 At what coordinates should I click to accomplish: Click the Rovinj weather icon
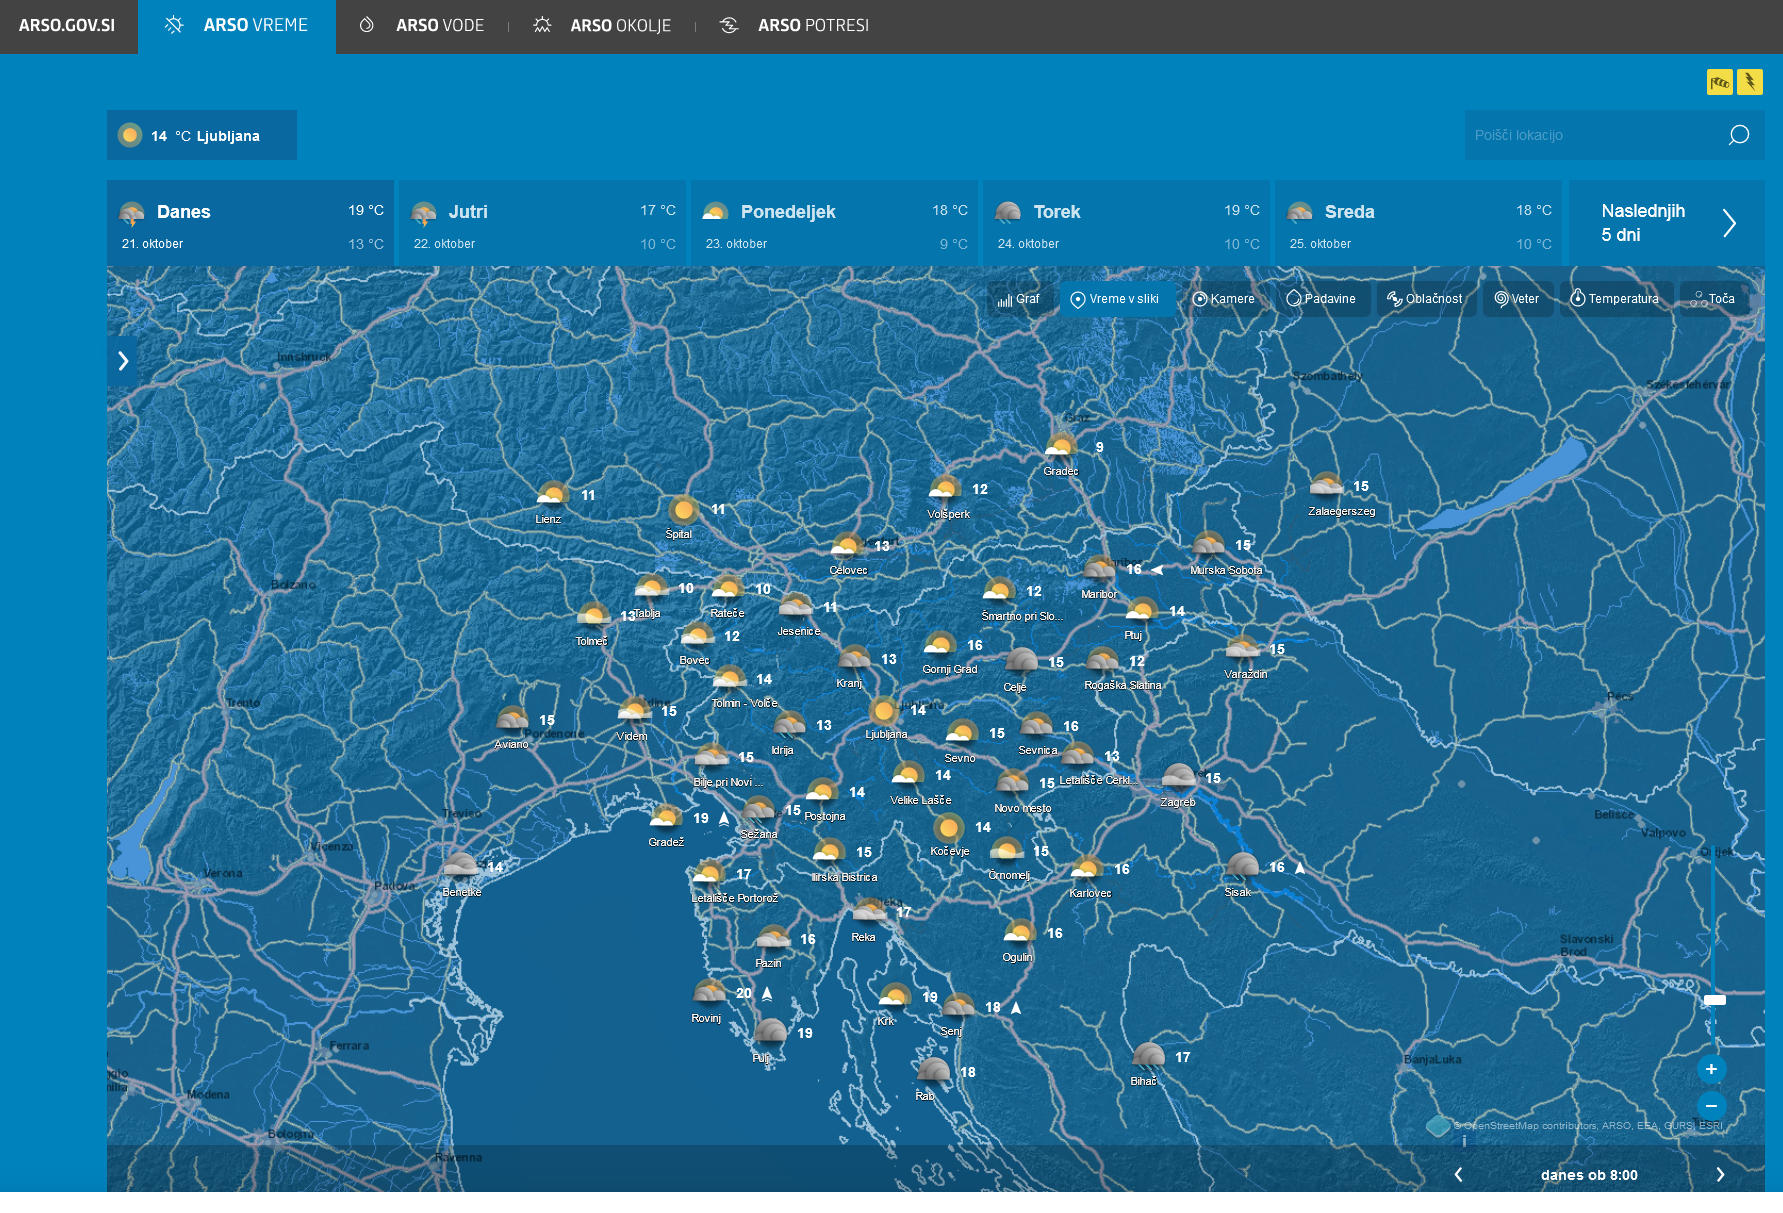tap(710, 992)
